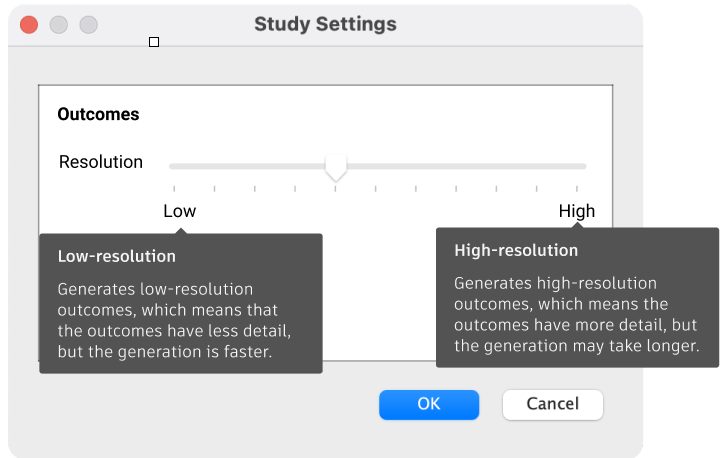This screenshot has width=724, height=458.
Task: Click the OK button
Action: 428,404
